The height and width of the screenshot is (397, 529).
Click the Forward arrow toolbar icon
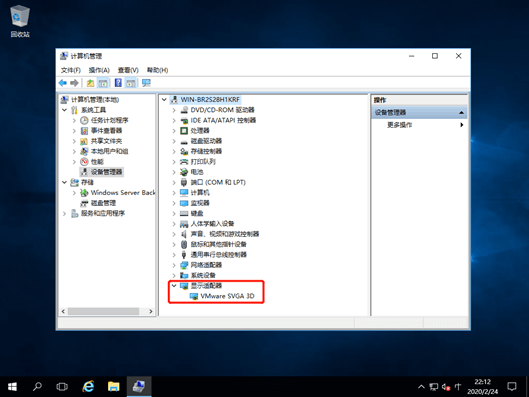[x=74, y=83]
